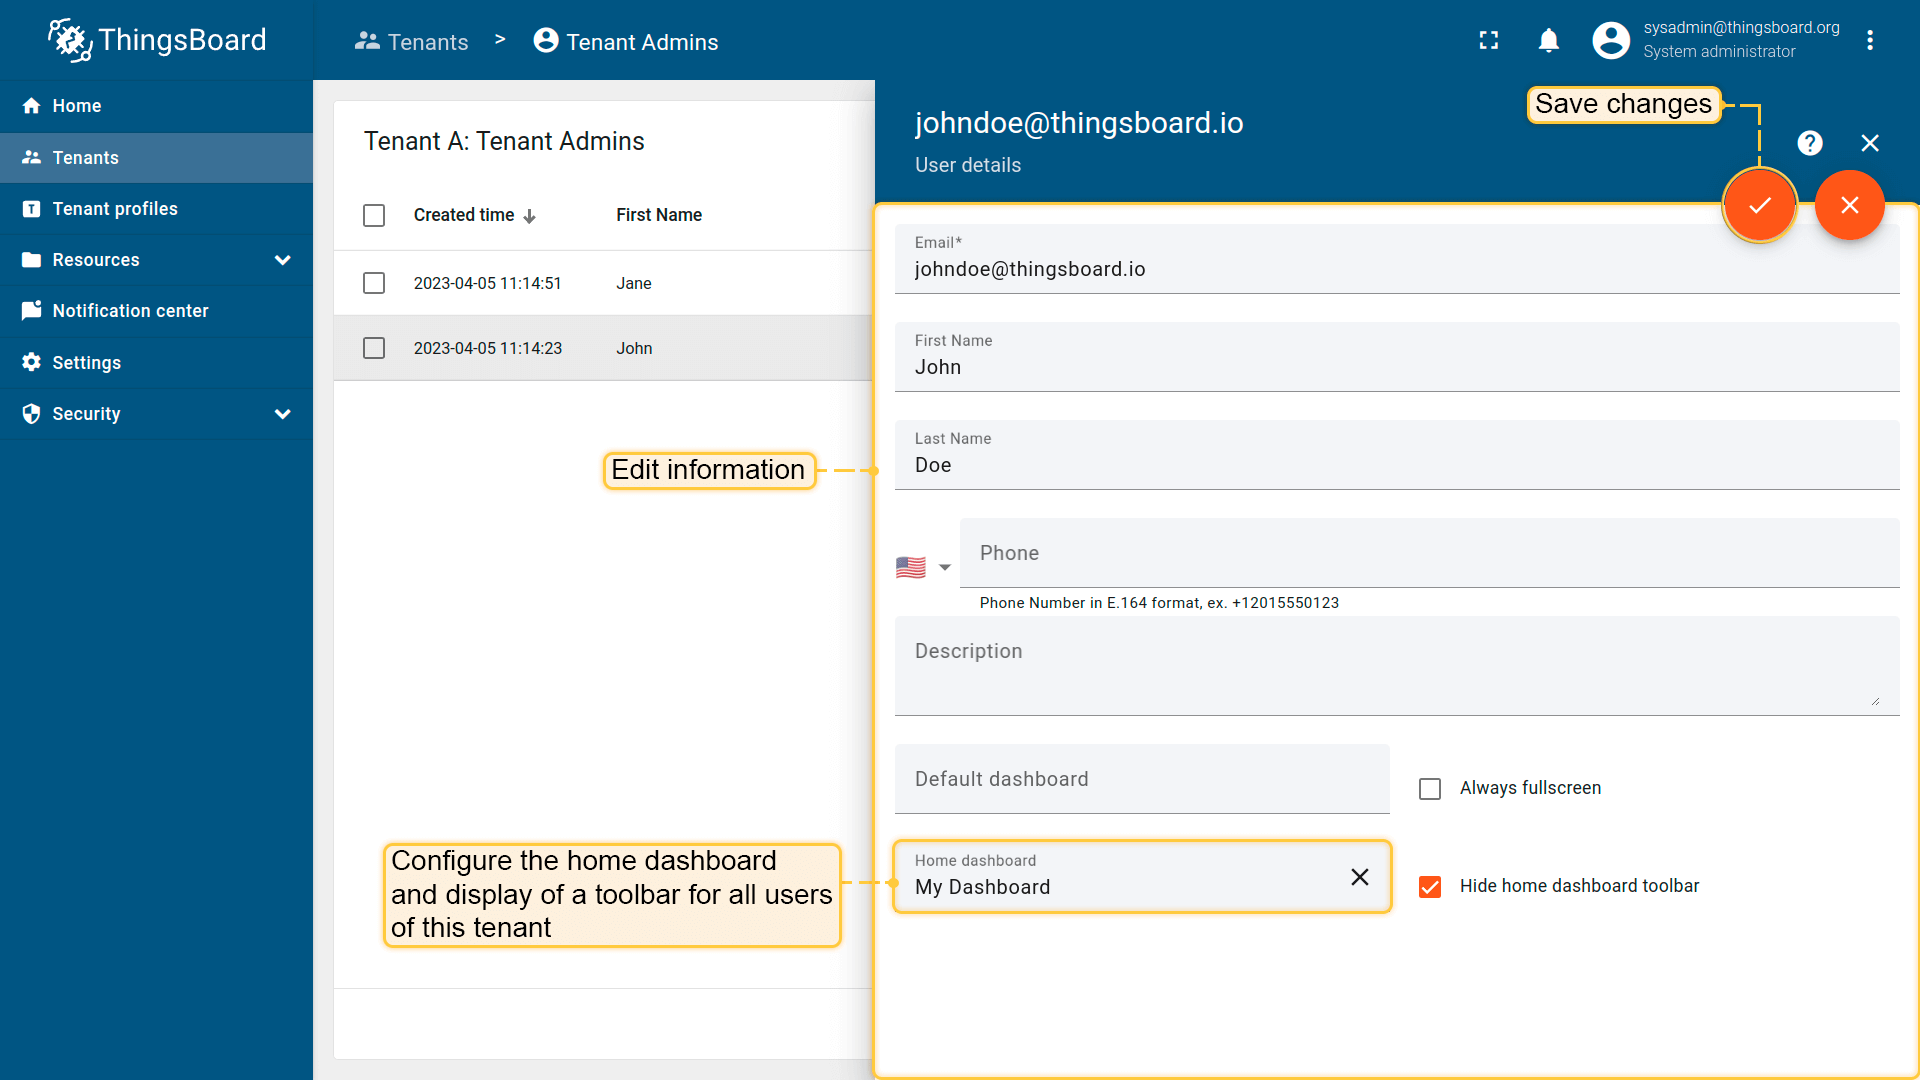Click the Default dashboard field
The image size is (1920, 1080).
point(1141,779)
